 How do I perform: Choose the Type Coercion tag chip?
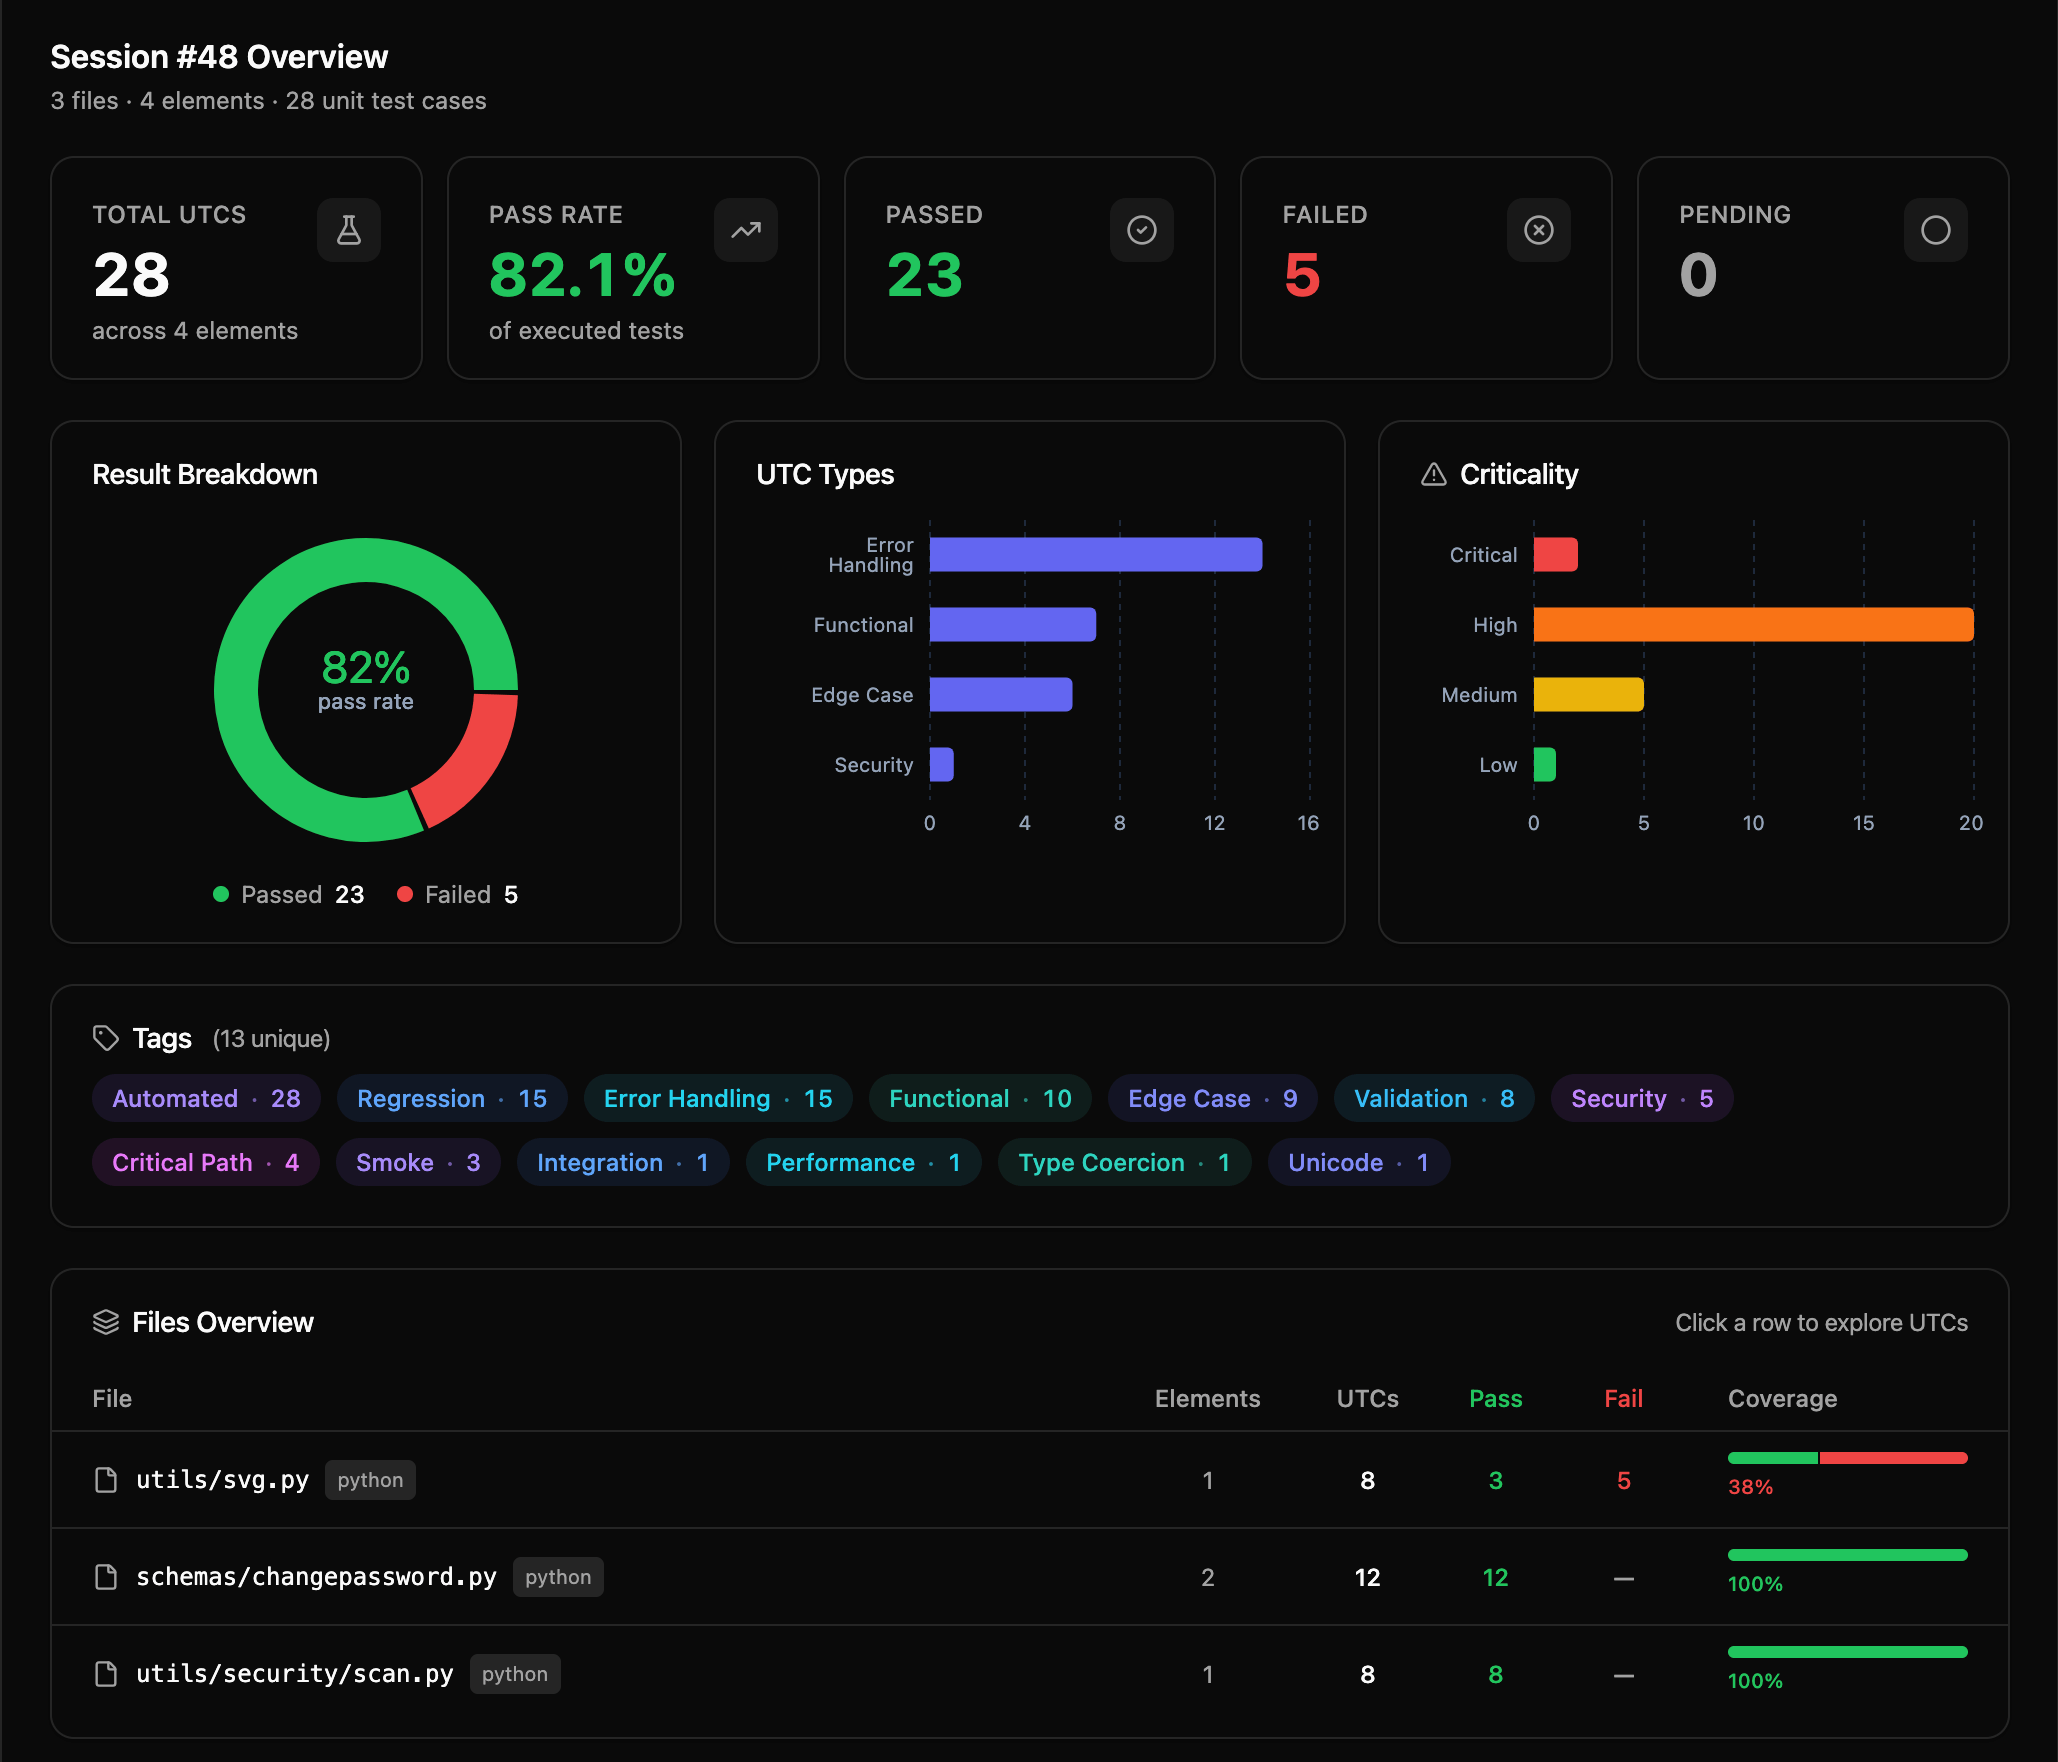click(x=1124, y=1162)
